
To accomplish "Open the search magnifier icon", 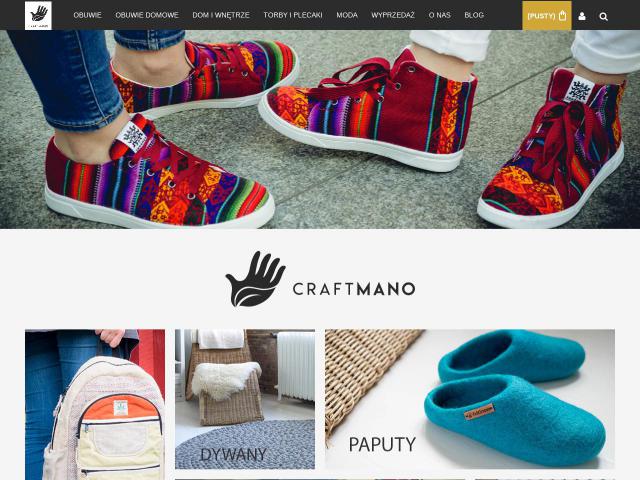I will pyautogui.click(x=603, y=16).
